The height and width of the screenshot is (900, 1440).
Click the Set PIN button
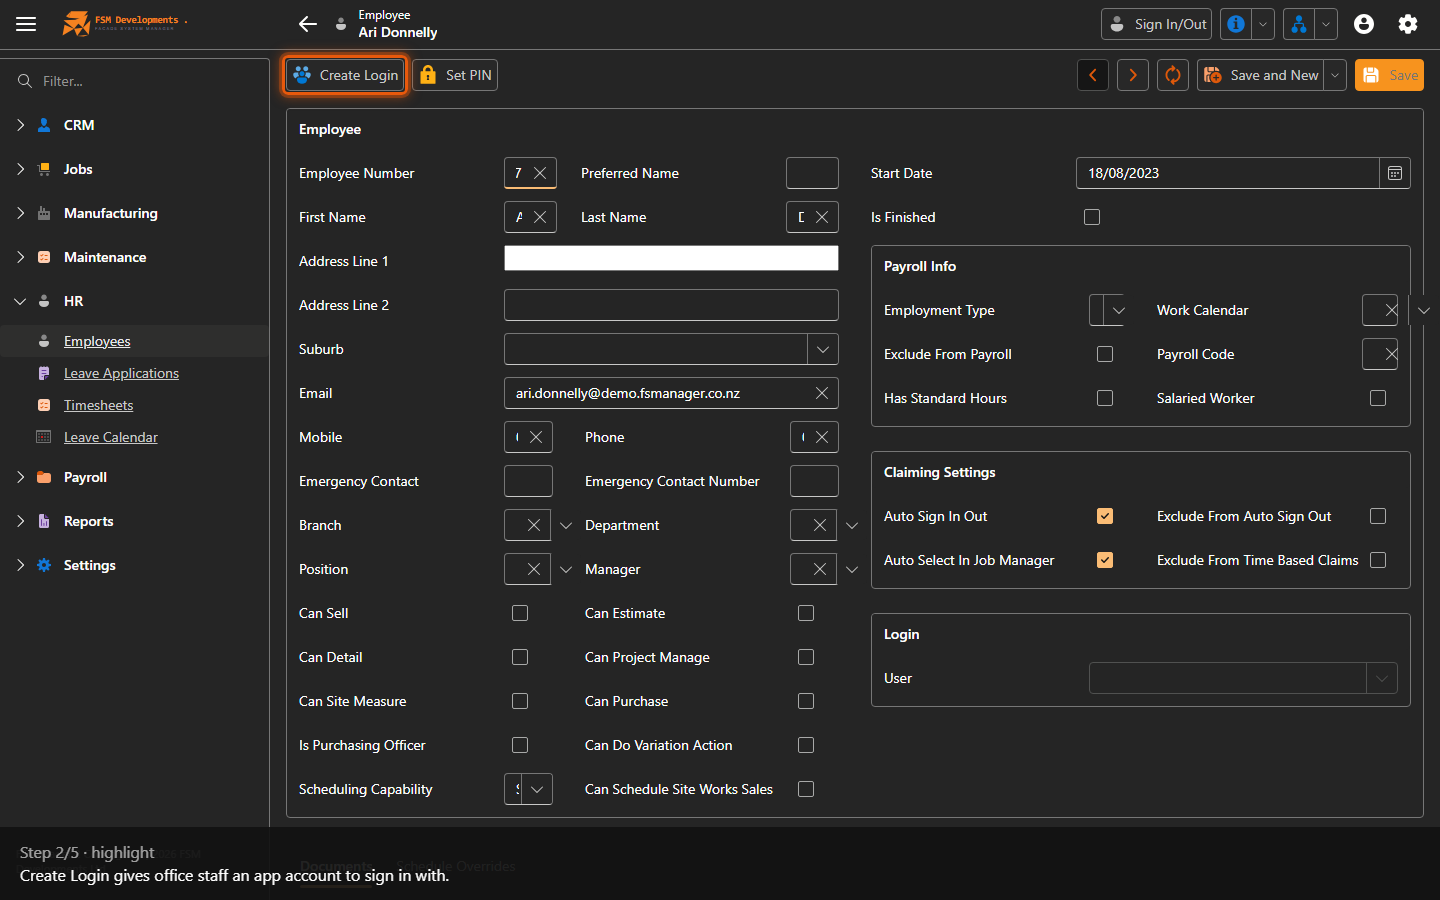pos(455,75)
